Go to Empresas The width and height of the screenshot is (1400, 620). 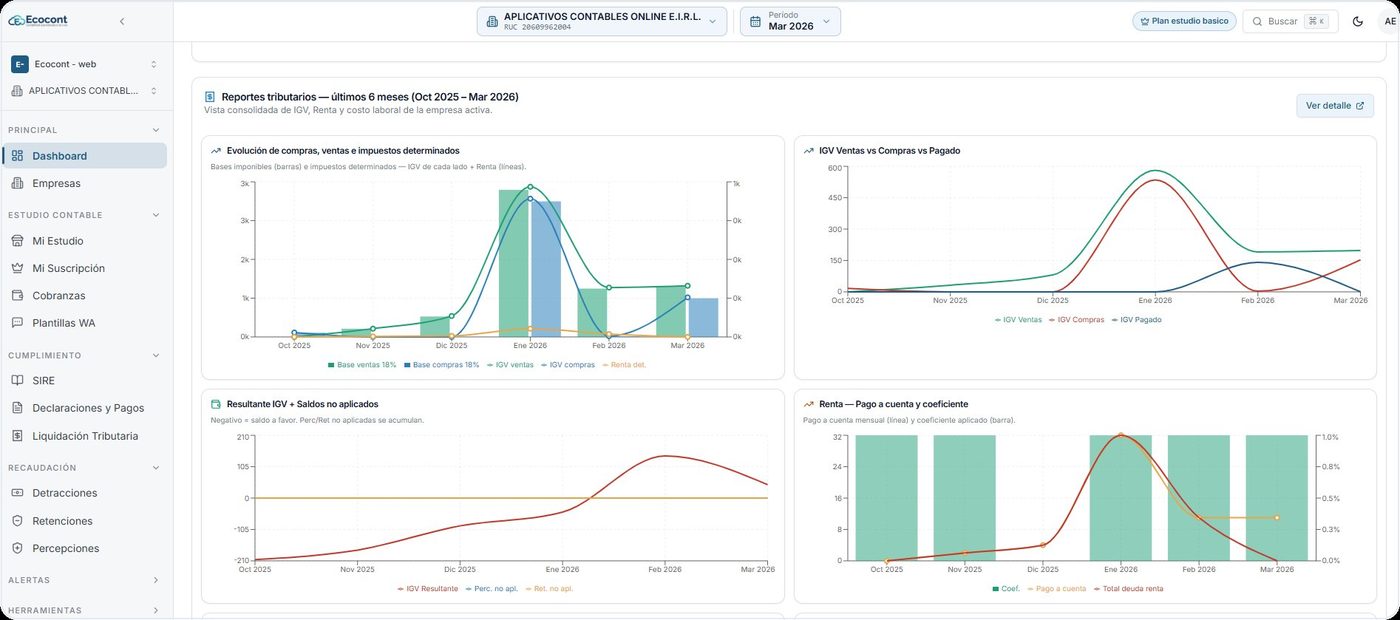85,183
